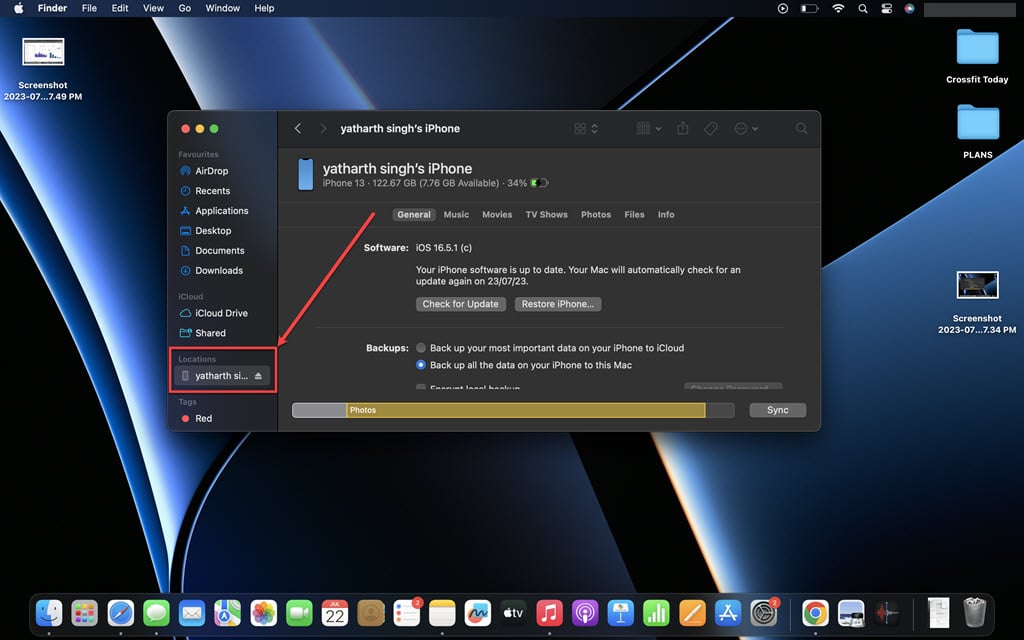The height and width of the screenshot is (640, 1024).
Task: Select the General tab
Action: [x=414, y=215]
